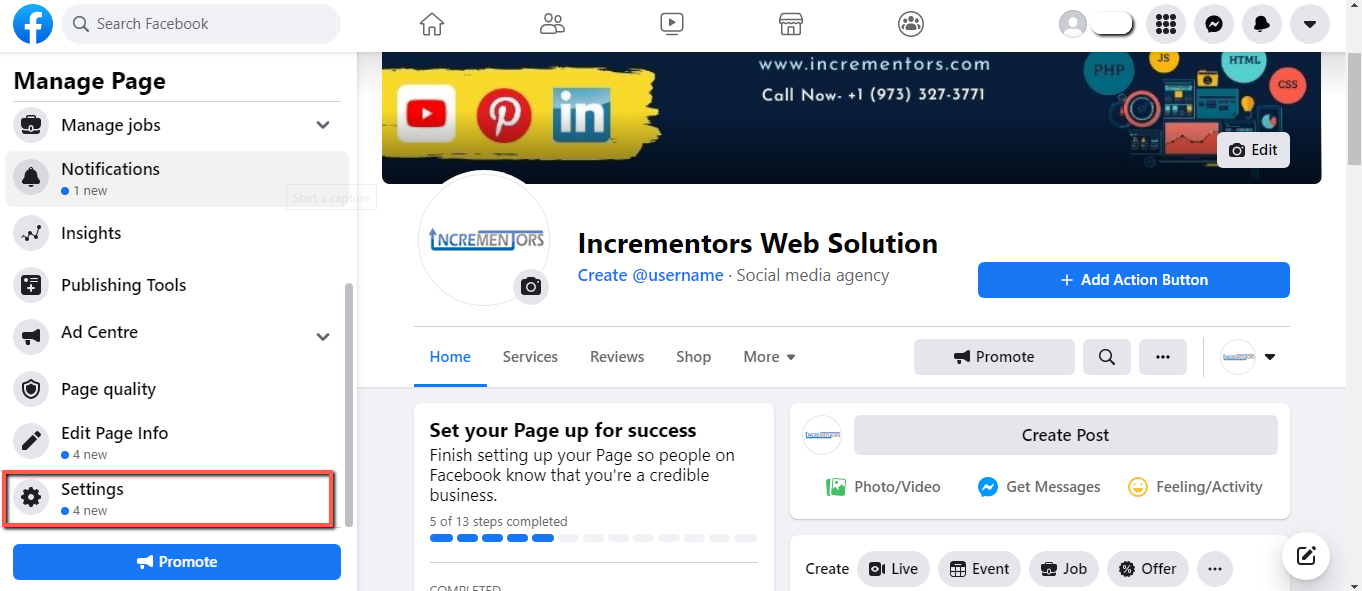Click the setup steps progress bar

pos(594,538)
